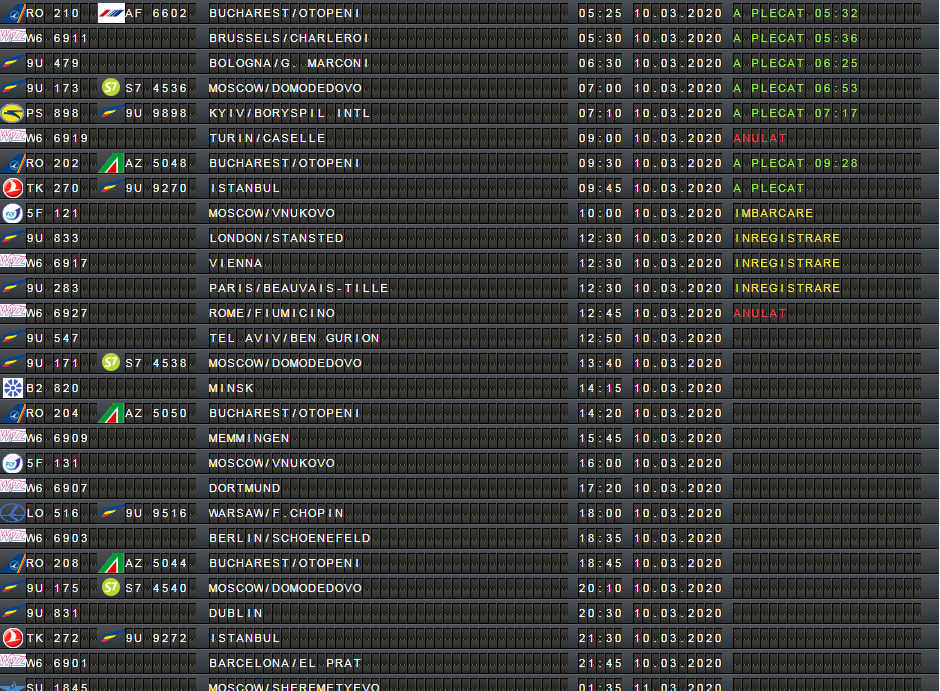The image size is (940, 691).
Task: Click the A PLECAT 07:17 status
Action: 796,113
